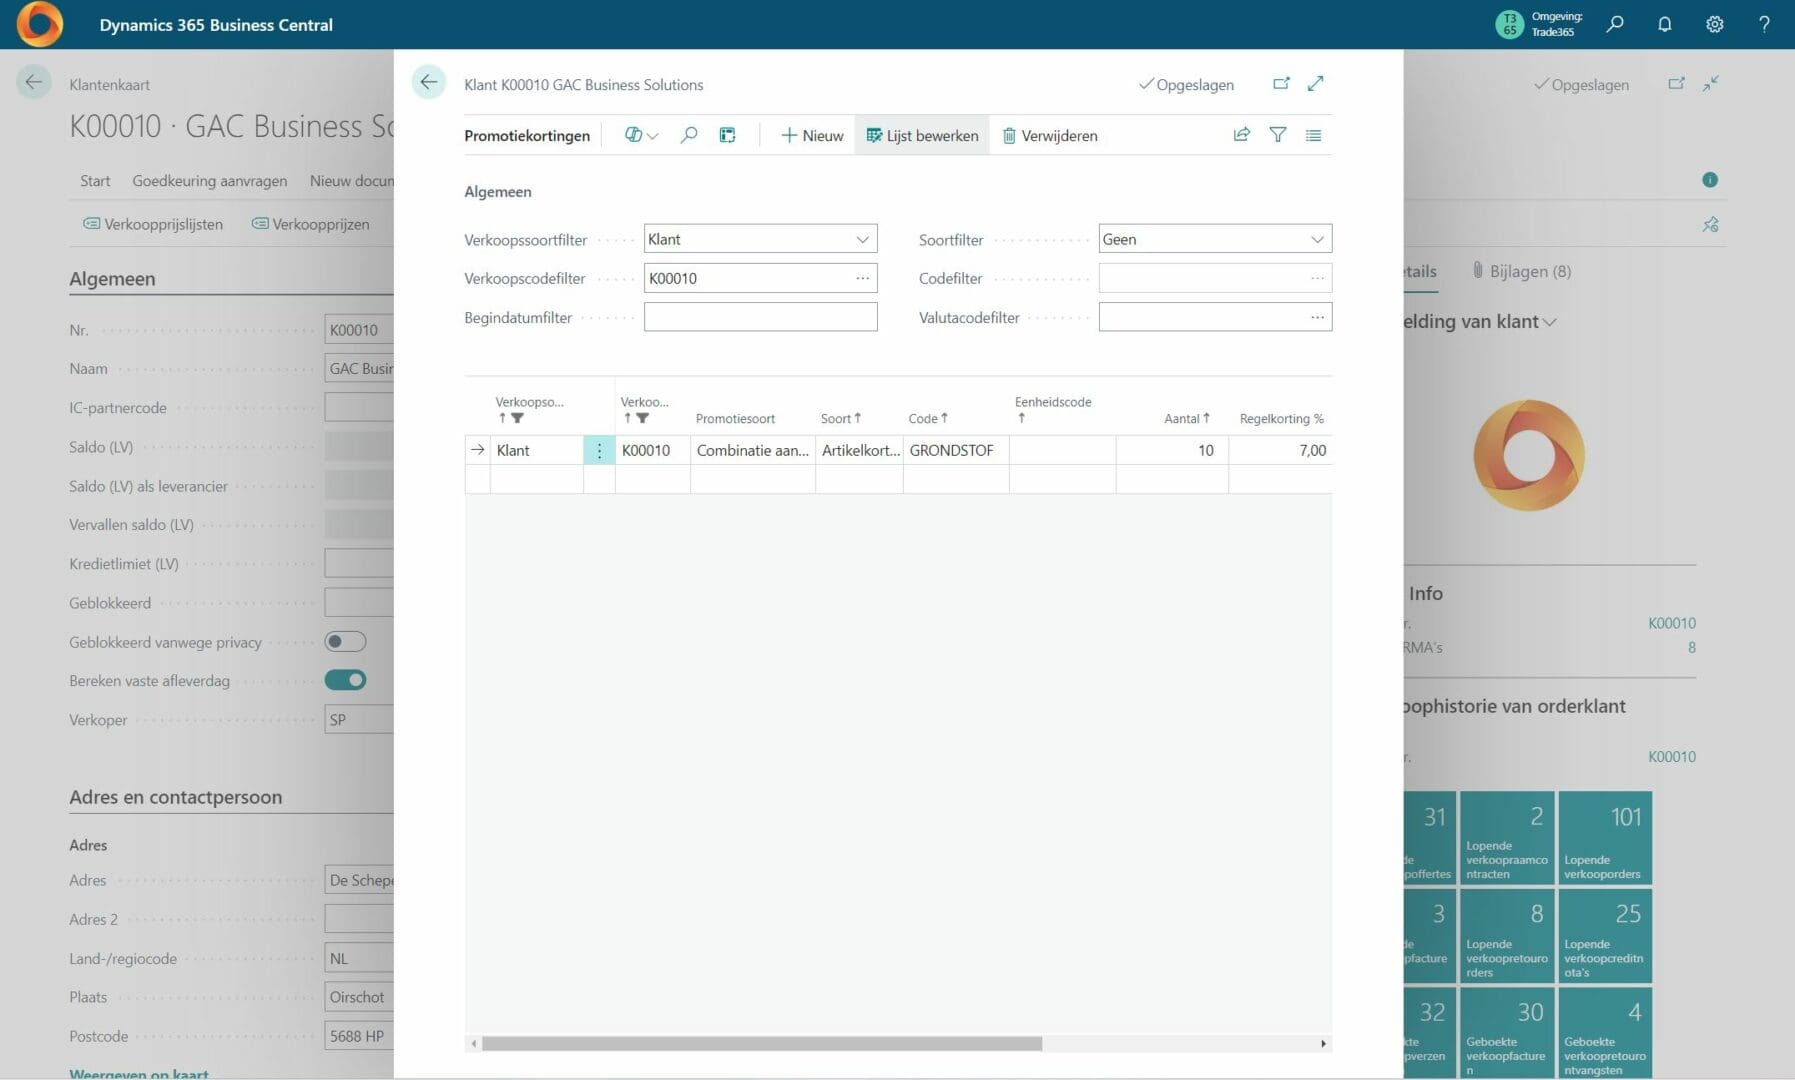This screenshot has height=1080, width=1795.
Task: Click the horizontal scrollbar of the list
Action: click(761, 1043)
